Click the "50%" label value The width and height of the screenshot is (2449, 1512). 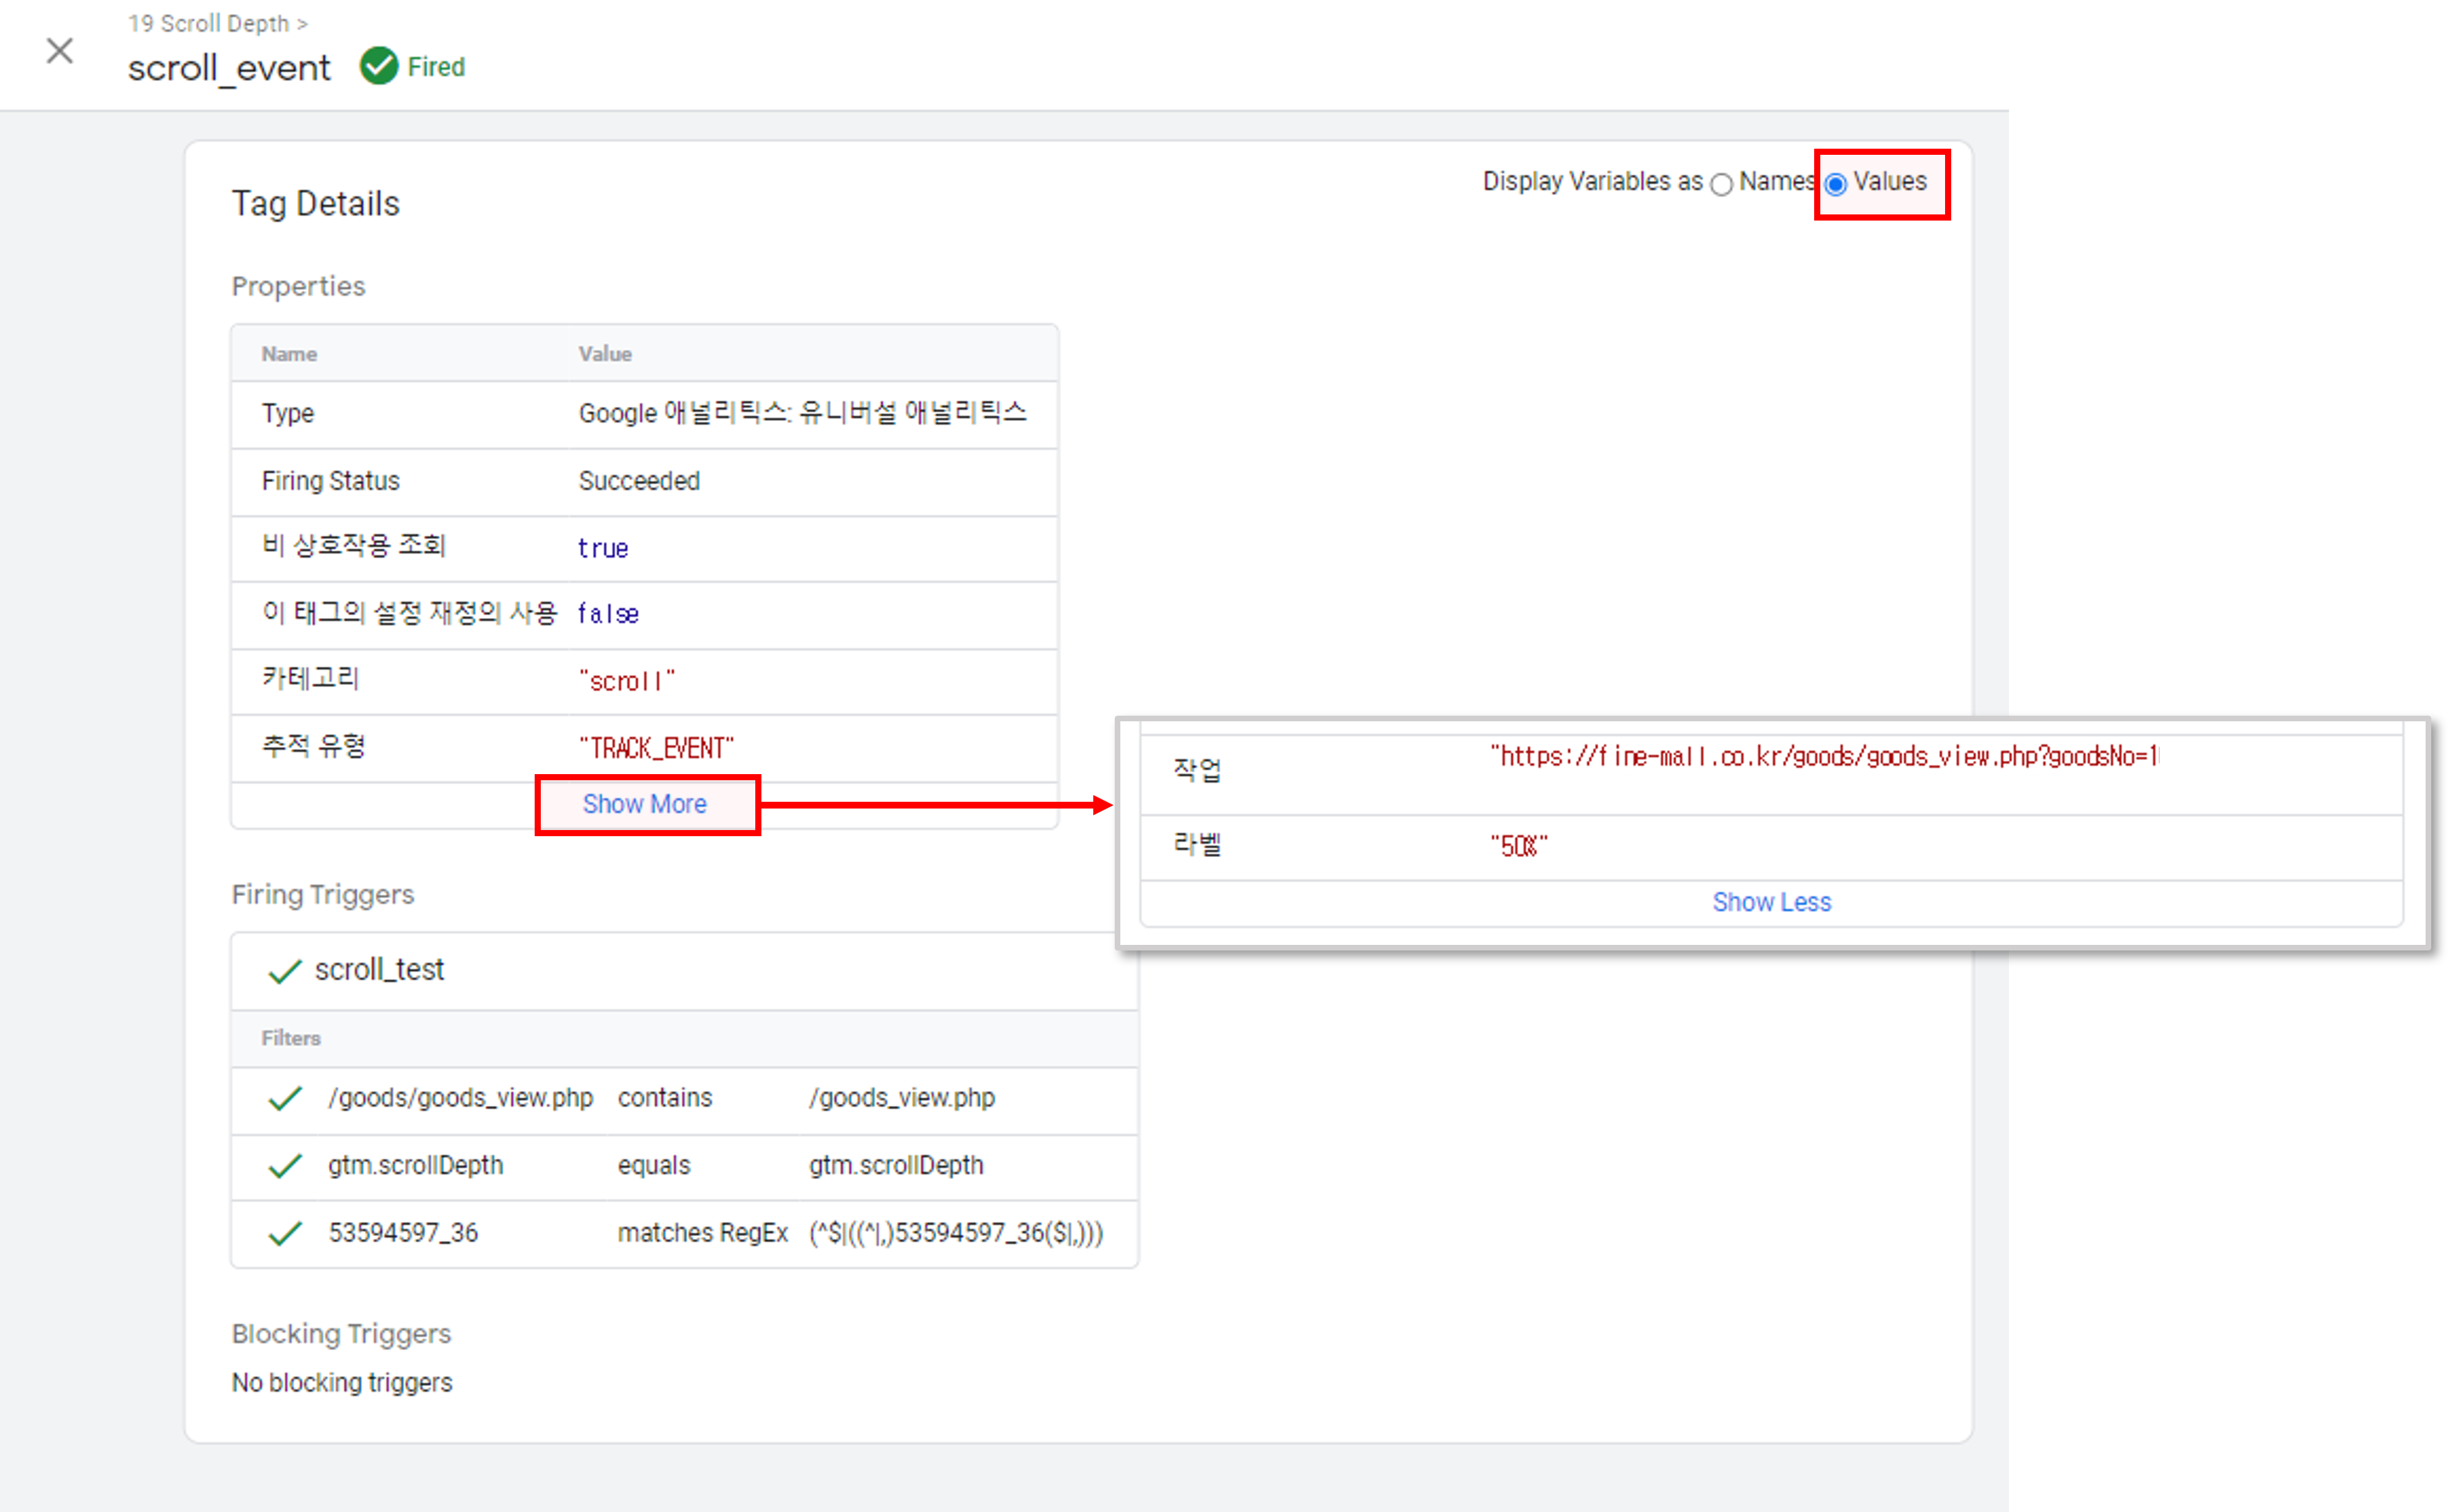click(1518, 847)
